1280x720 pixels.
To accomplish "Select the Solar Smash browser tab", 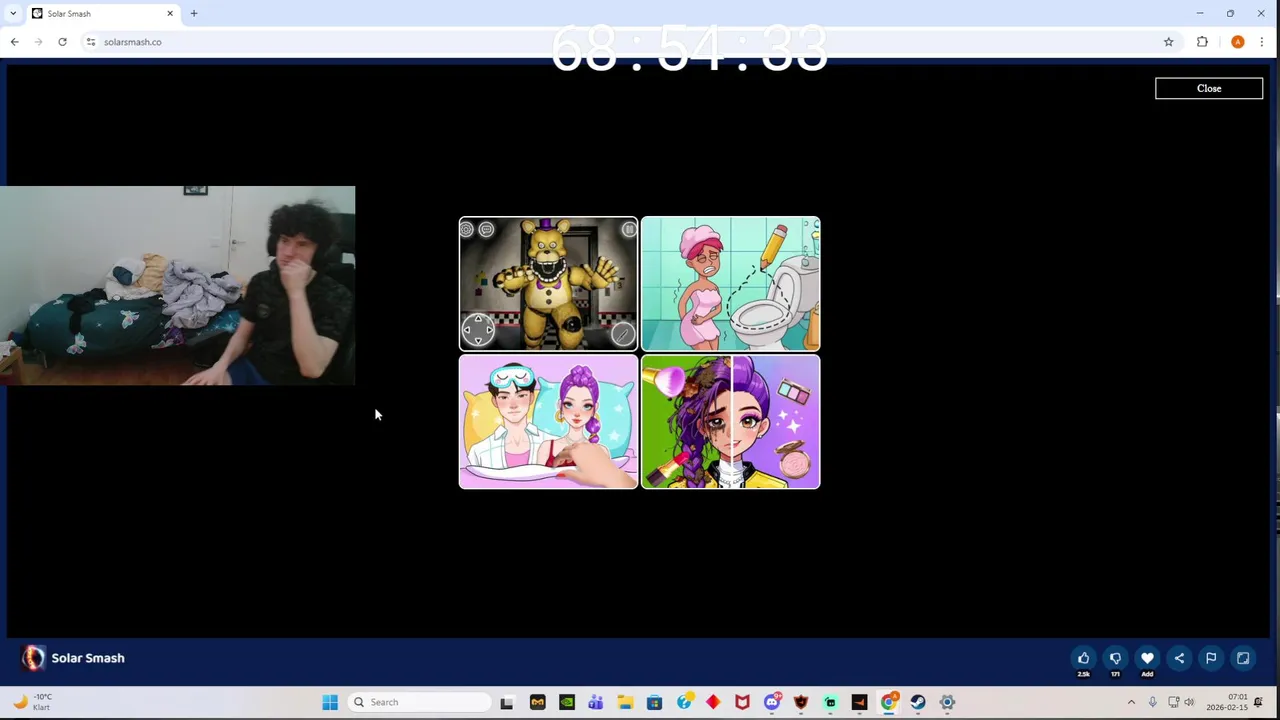I will pyautogui.click(x=101, y=13).
